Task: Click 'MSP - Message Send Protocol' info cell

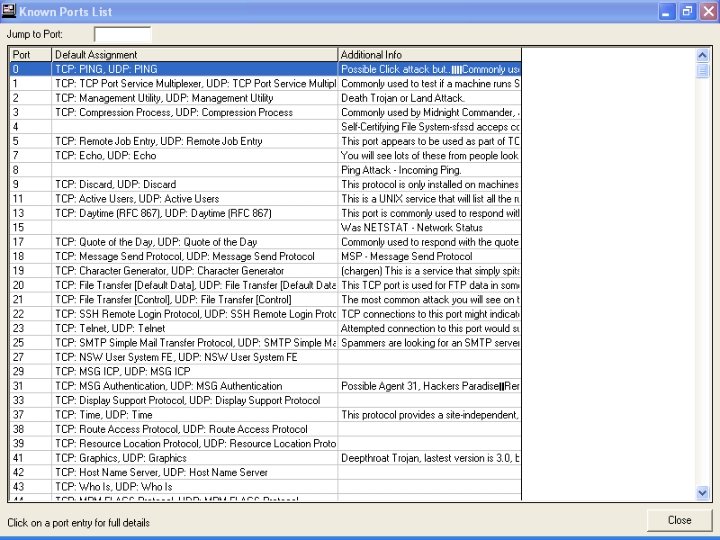Action: click(429, 256)
